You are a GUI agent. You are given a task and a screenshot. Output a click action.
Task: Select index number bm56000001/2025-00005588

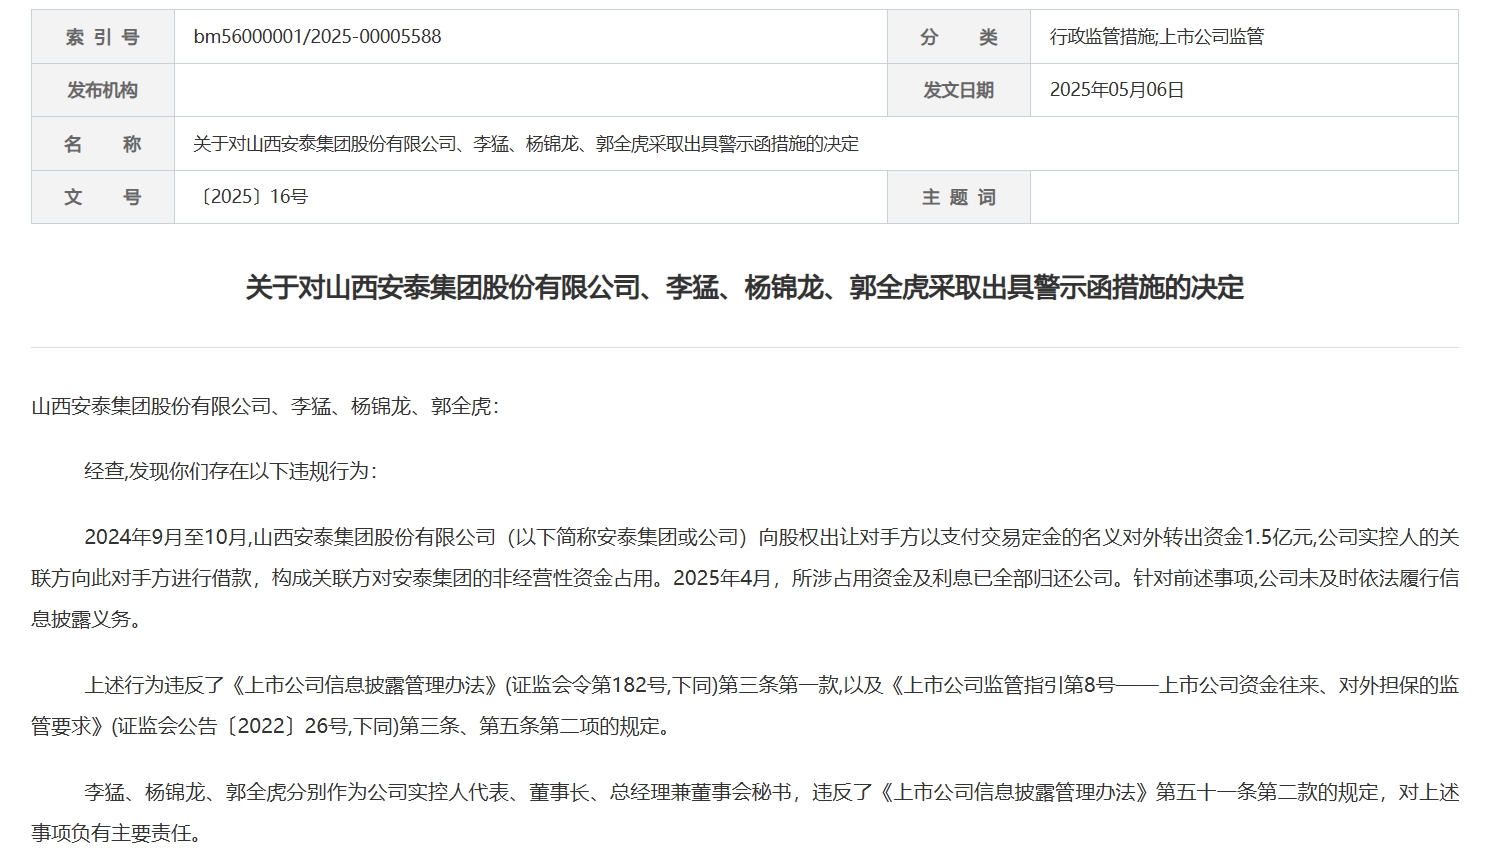pyautogui.click(x=317, y=37)
